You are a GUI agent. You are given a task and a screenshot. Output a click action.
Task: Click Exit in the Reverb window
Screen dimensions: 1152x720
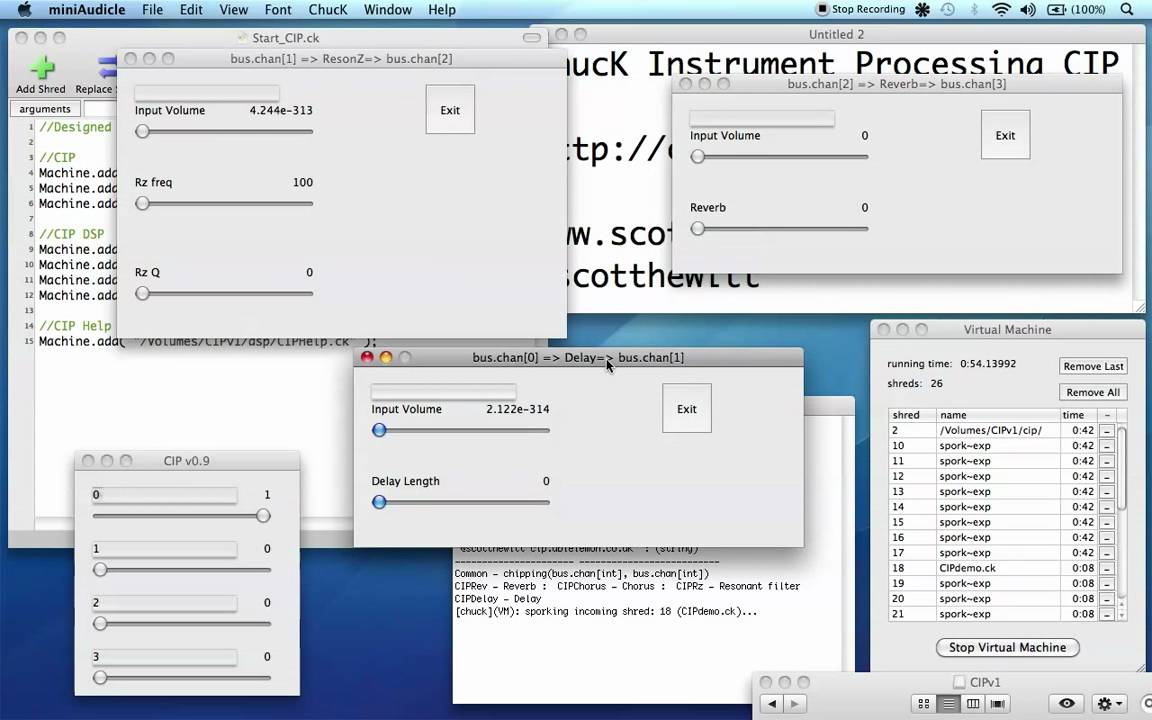click(x=1005, y=135)
